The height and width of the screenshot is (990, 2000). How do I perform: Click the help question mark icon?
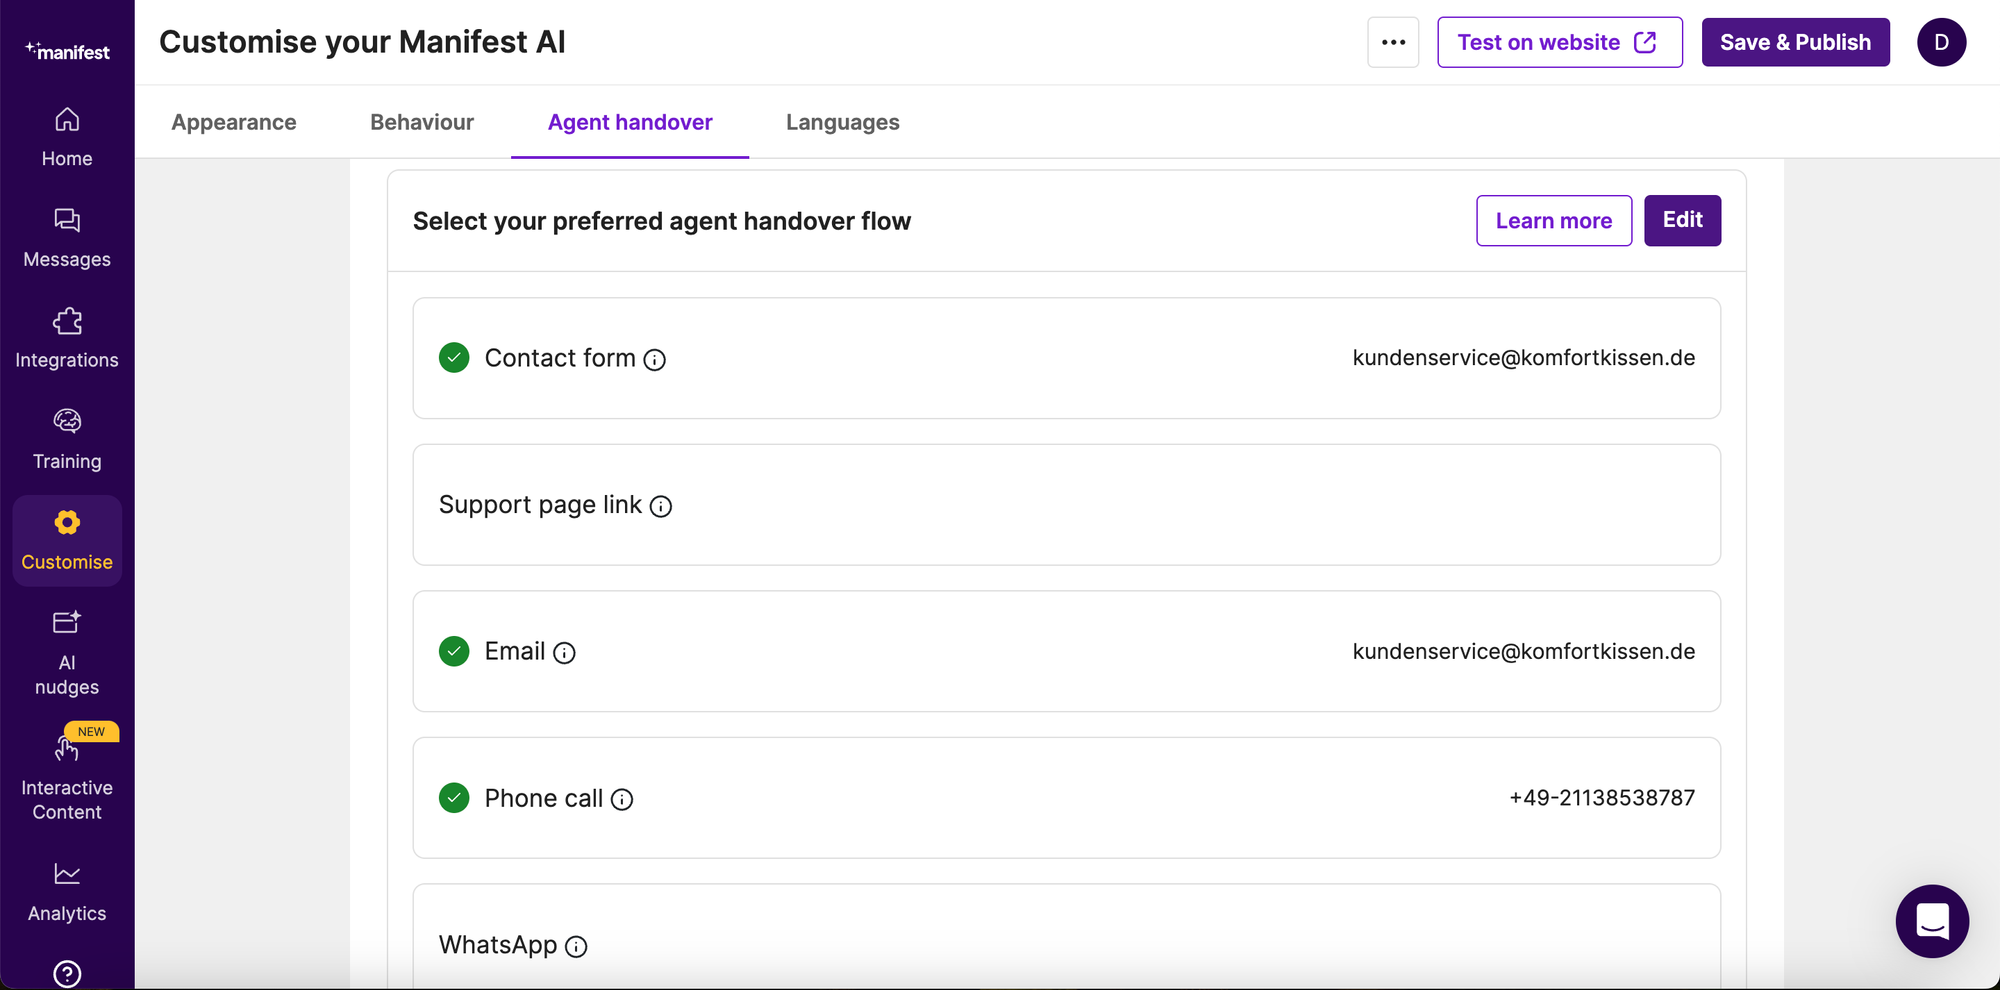[x=66, y=973]
